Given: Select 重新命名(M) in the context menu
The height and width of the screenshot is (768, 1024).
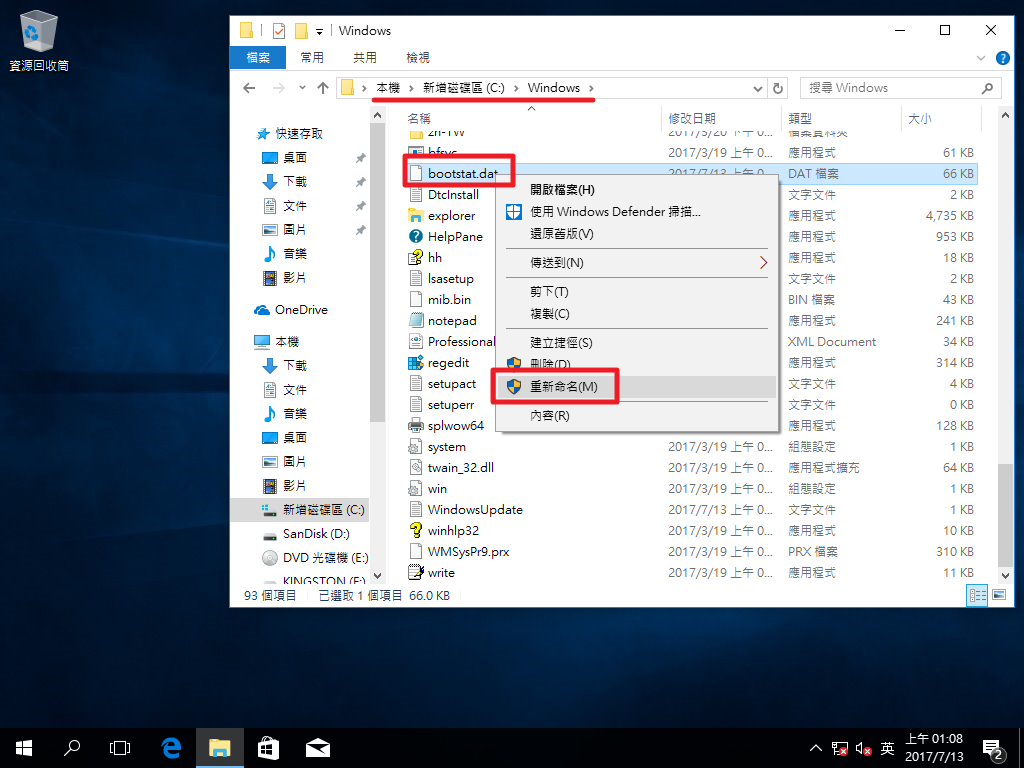Looking at the screenshot, I should pos(563,387).
